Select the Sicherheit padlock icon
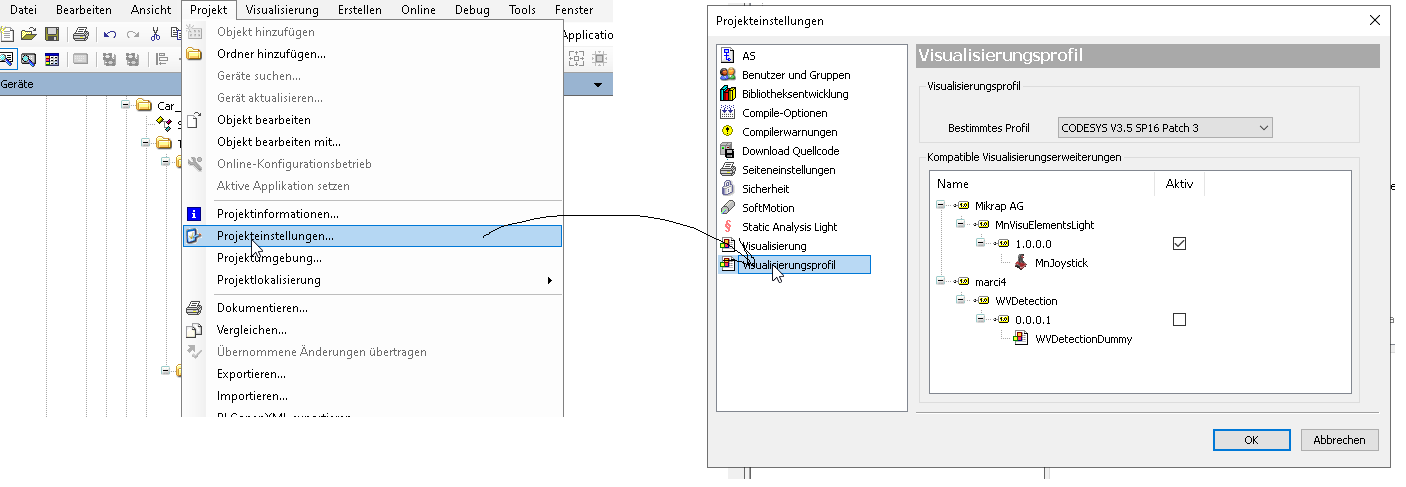This screenshot has width=1406, height=487. click(x=727, y=189)
